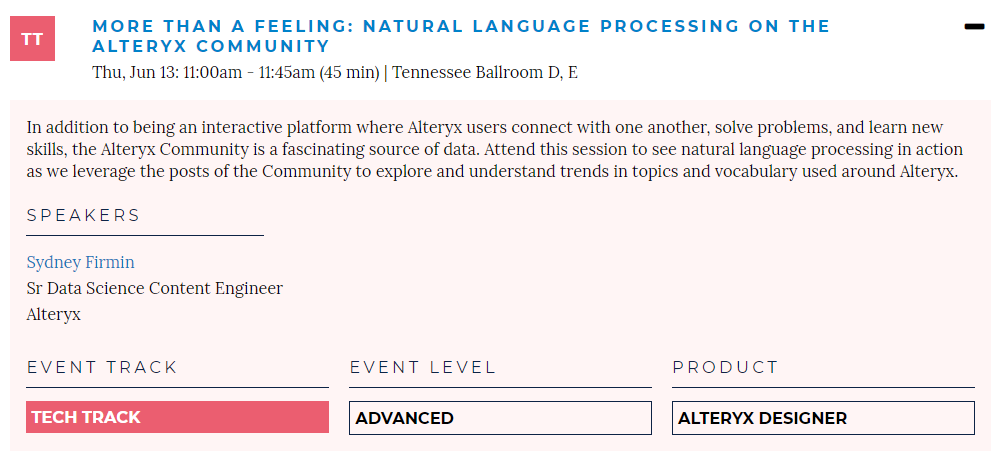Viewport: 1003px width, 462px height.
Task: Click the Sr Data Science Content Engineer title
Action: point(154,289)
